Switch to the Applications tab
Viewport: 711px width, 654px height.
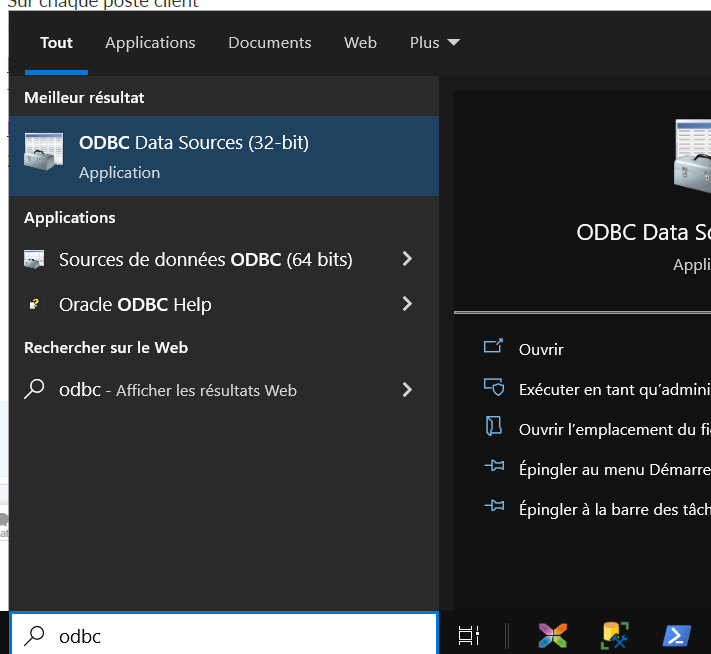point(150,43)
